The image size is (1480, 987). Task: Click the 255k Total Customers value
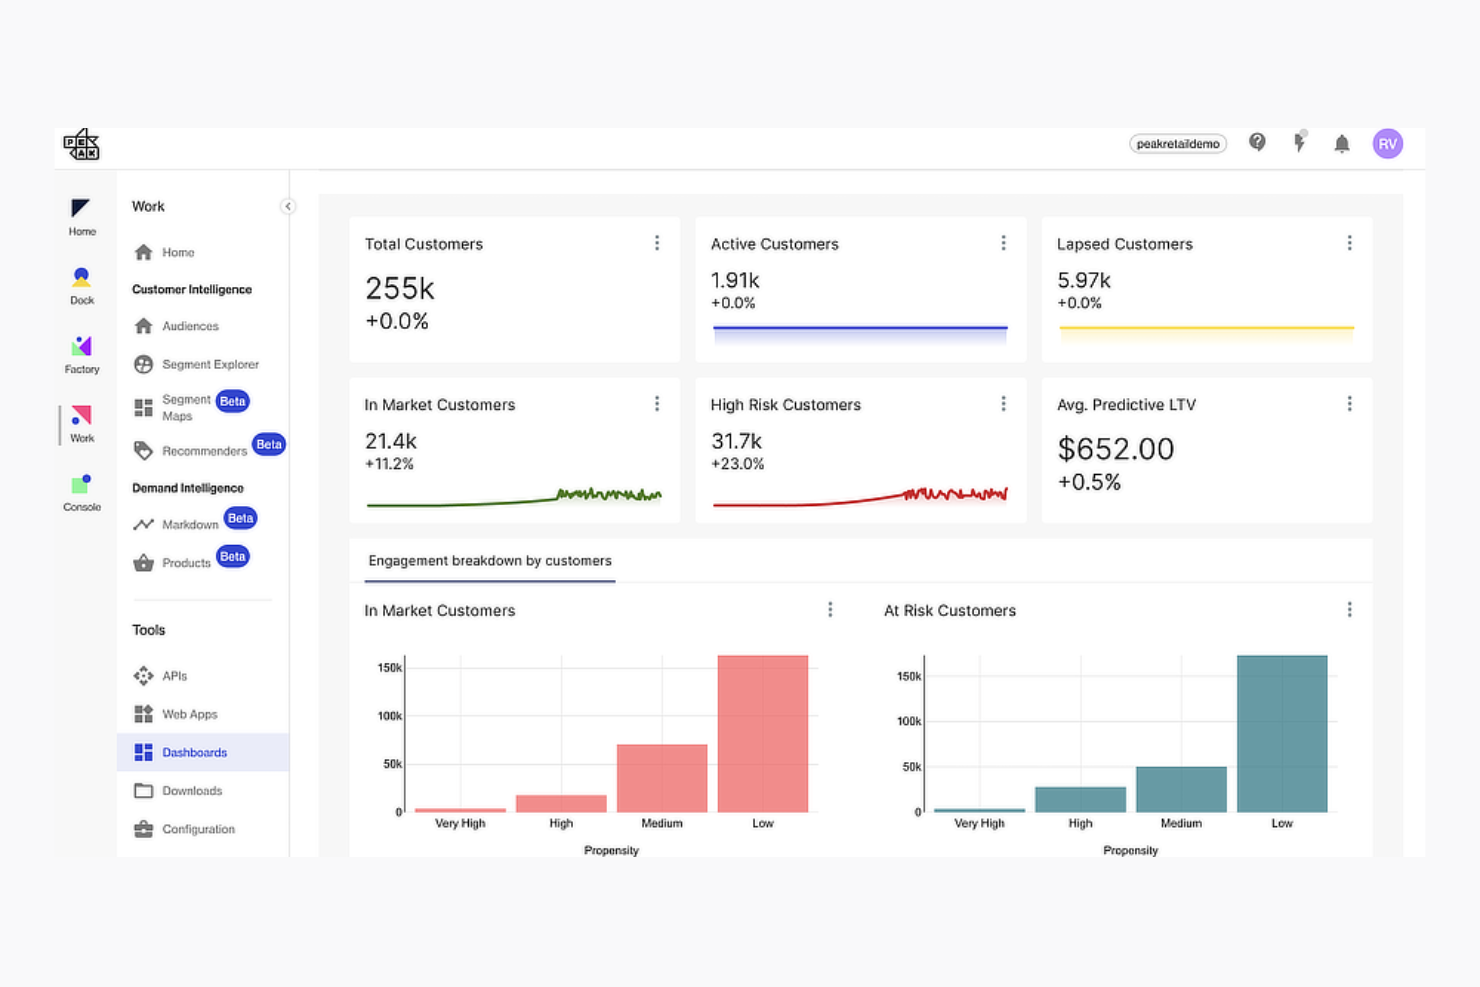pyautogui.click(x=399, y=289)
